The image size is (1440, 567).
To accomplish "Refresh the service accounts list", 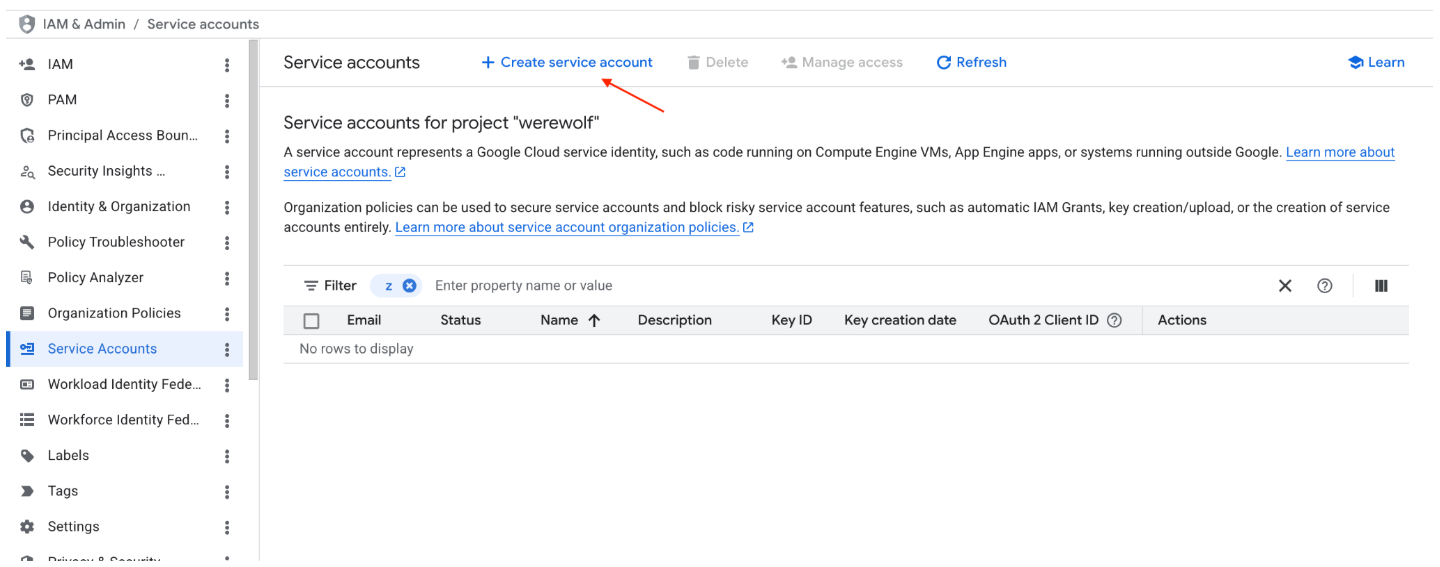I will click(x=971, y=62).
